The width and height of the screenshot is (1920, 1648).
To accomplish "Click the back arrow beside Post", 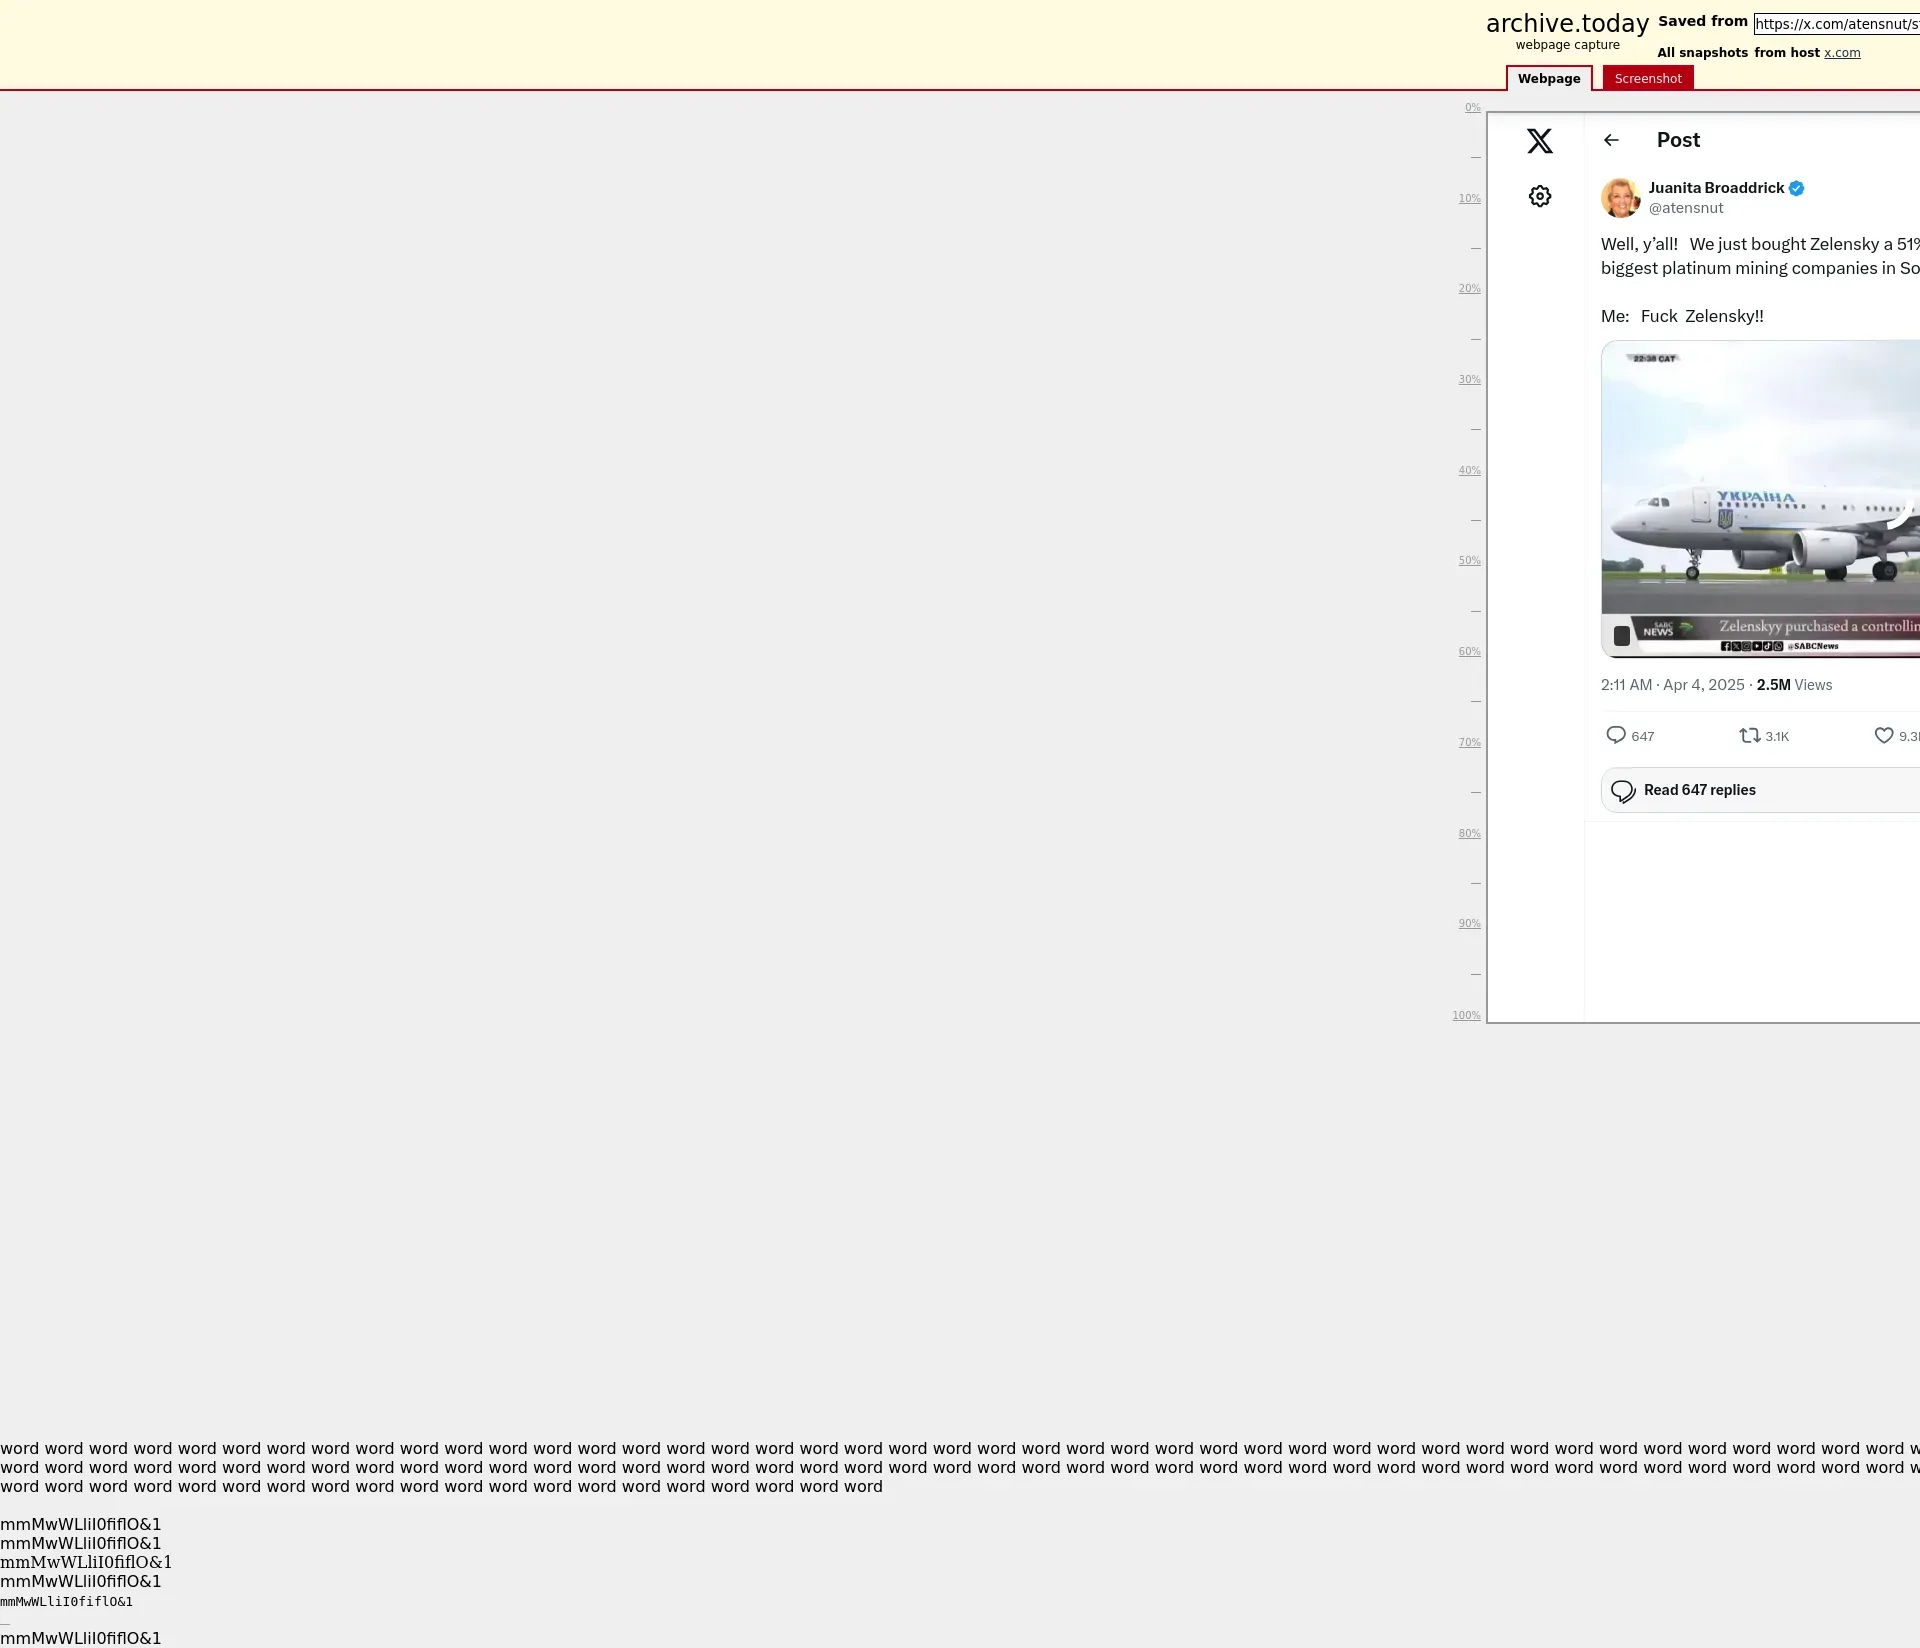I will tap(1610, 140).
